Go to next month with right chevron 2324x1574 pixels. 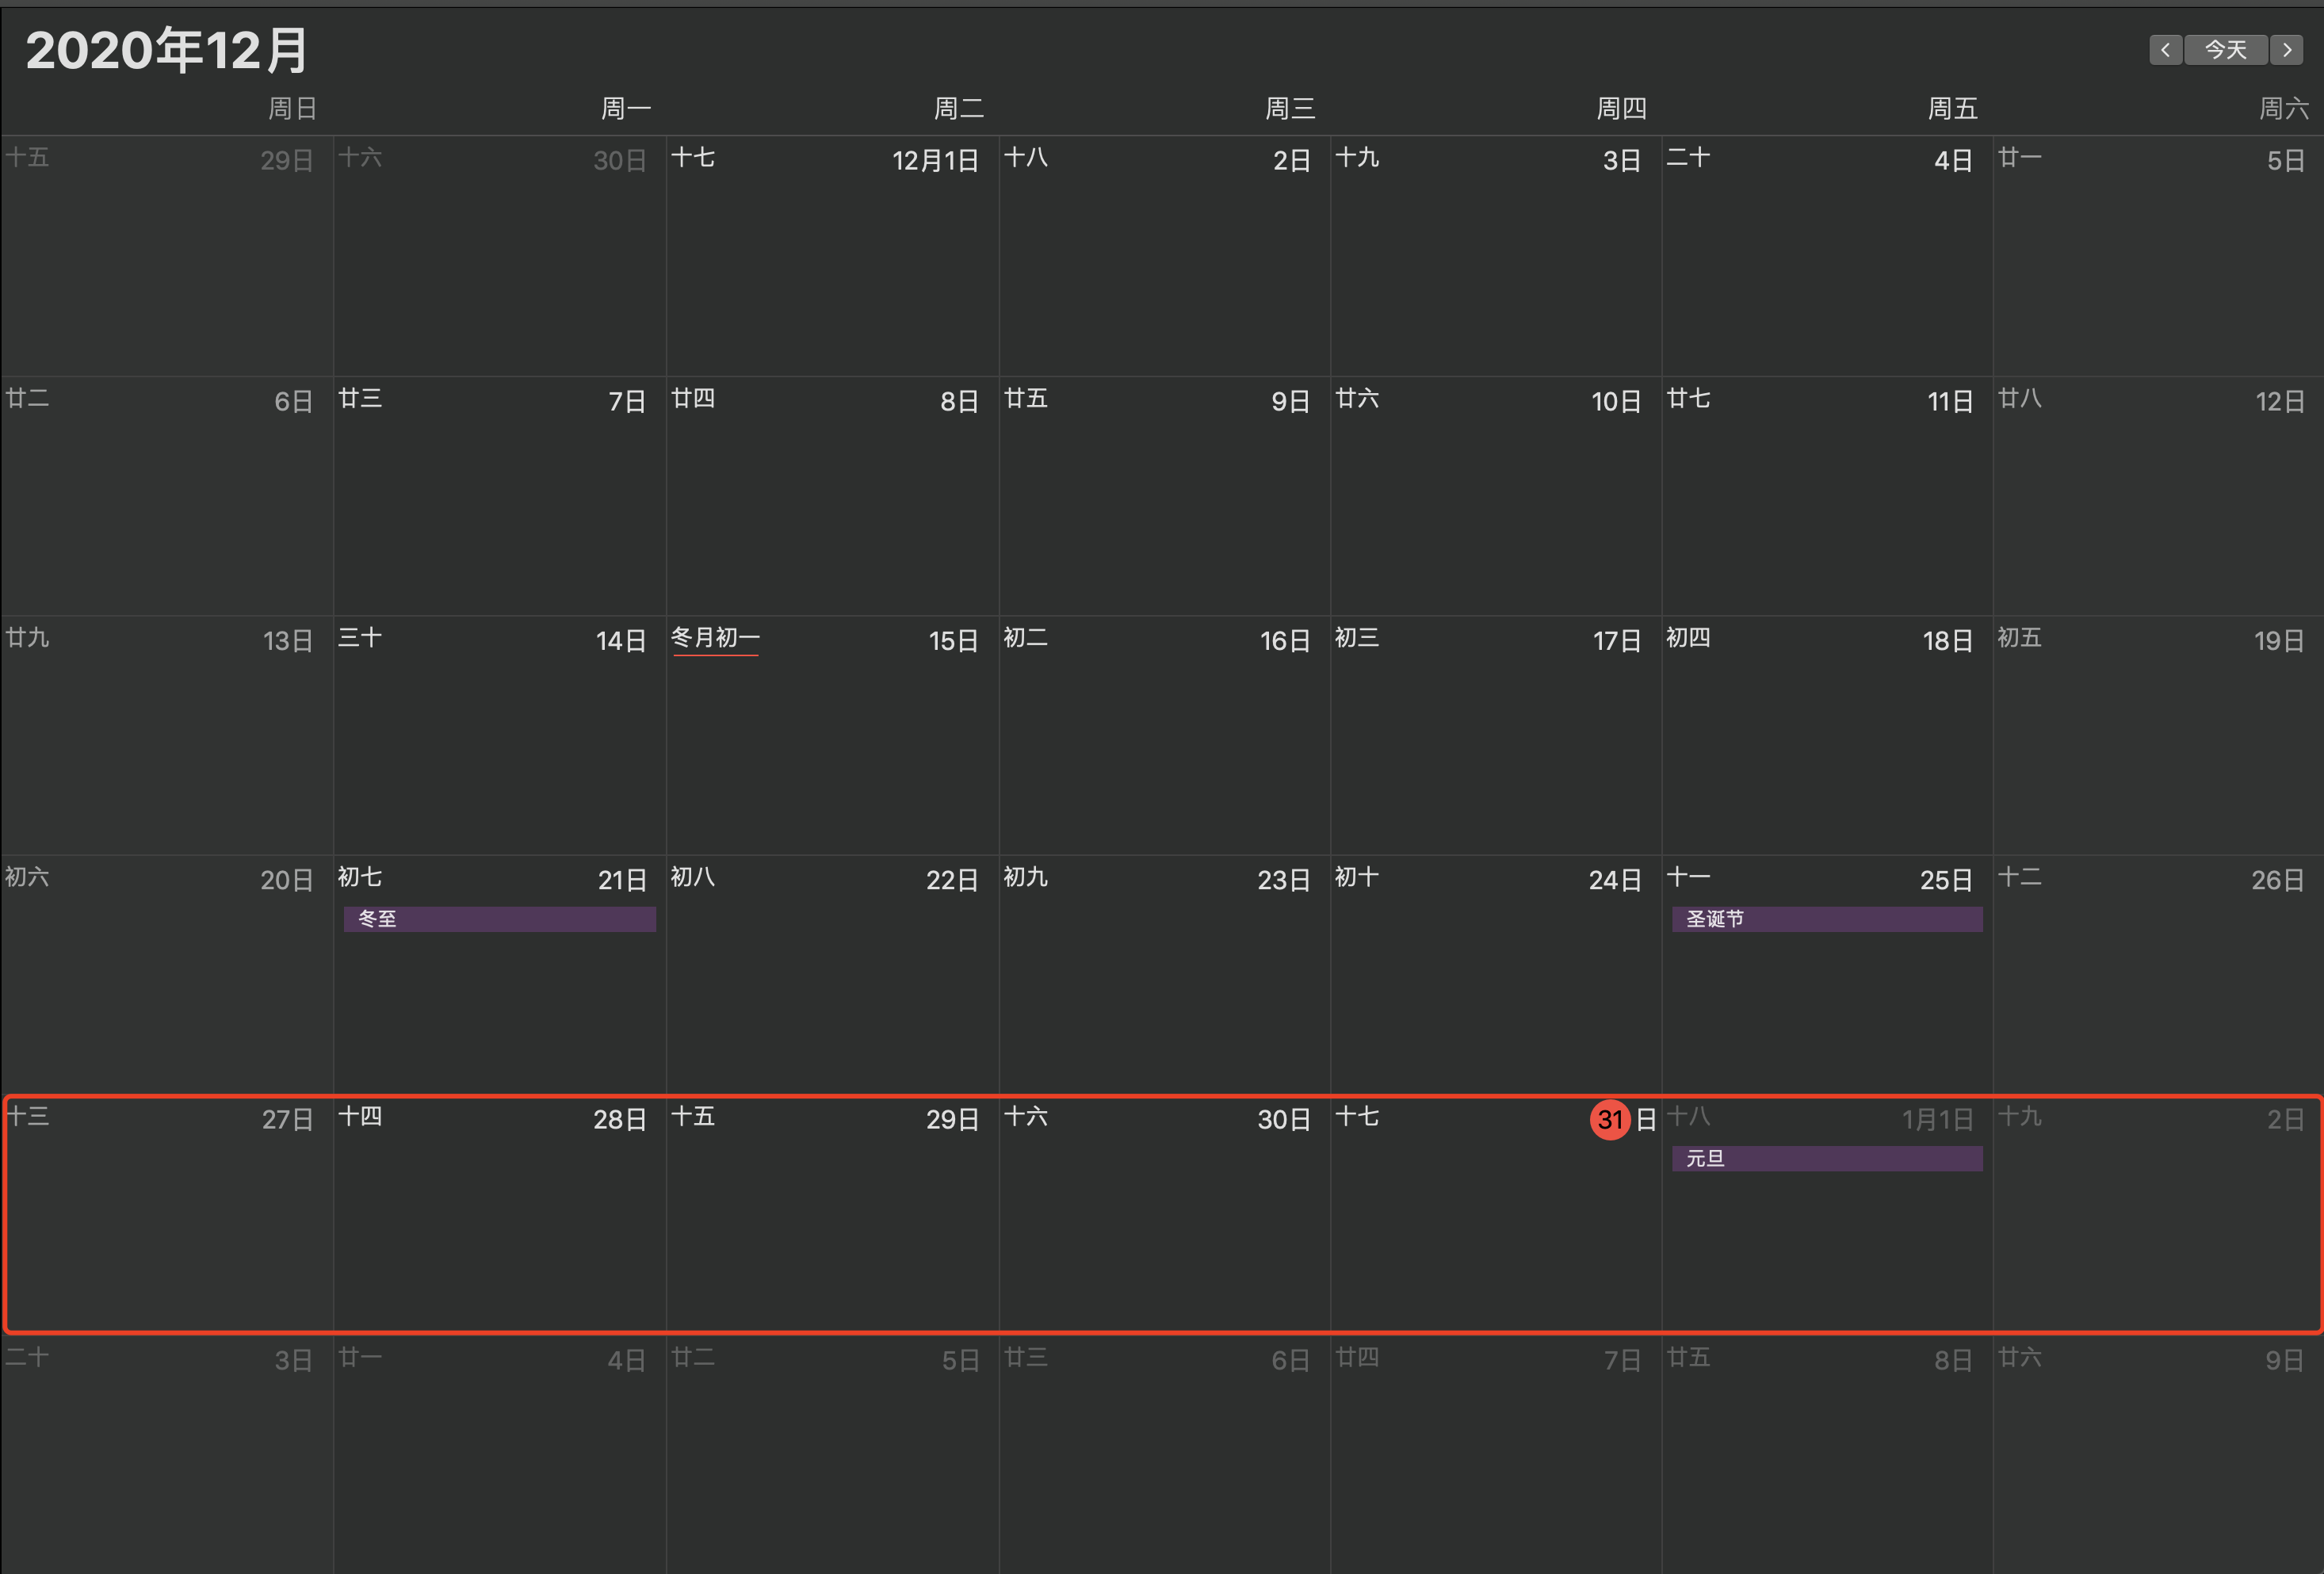2287,50
